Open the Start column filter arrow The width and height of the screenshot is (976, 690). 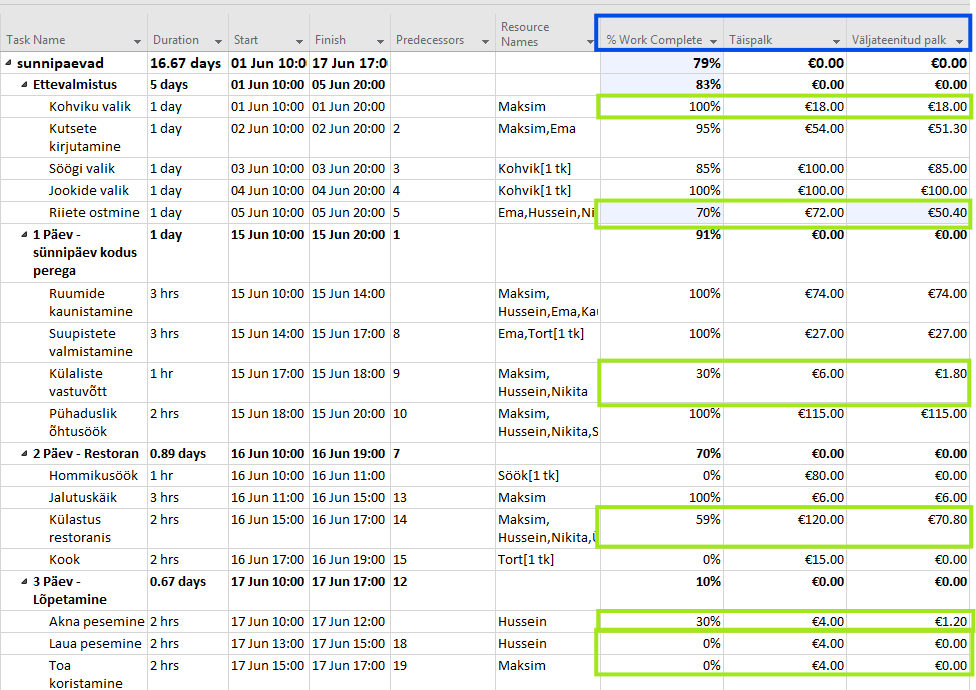coord(298,41)
